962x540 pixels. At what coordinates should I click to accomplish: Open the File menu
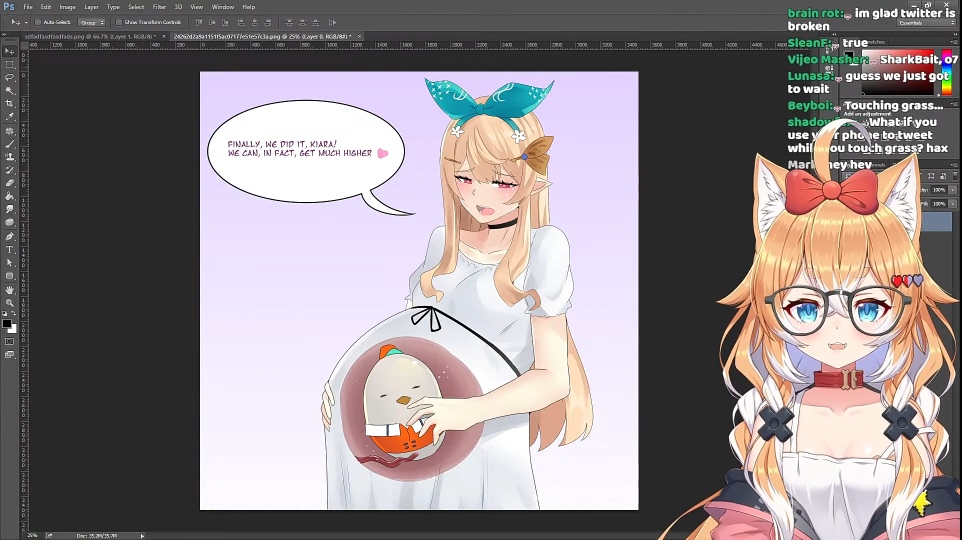(28, 7)
